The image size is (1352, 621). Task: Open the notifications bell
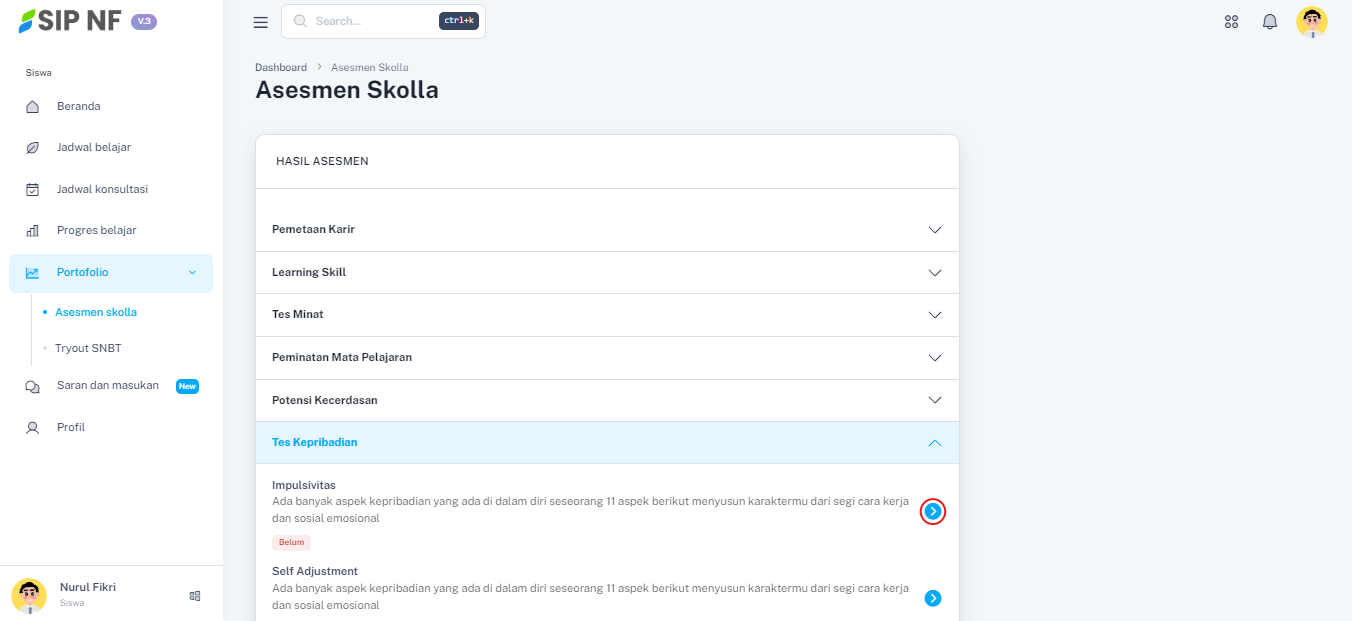click(x=1270, y=22)
